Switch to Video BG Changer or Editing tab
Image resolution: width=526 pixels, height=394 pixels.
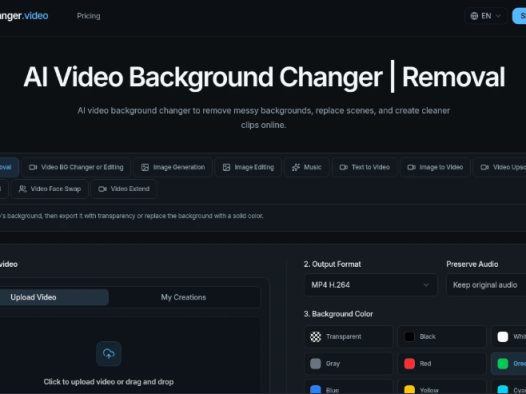pyautogui.click(x=76, y=167)
